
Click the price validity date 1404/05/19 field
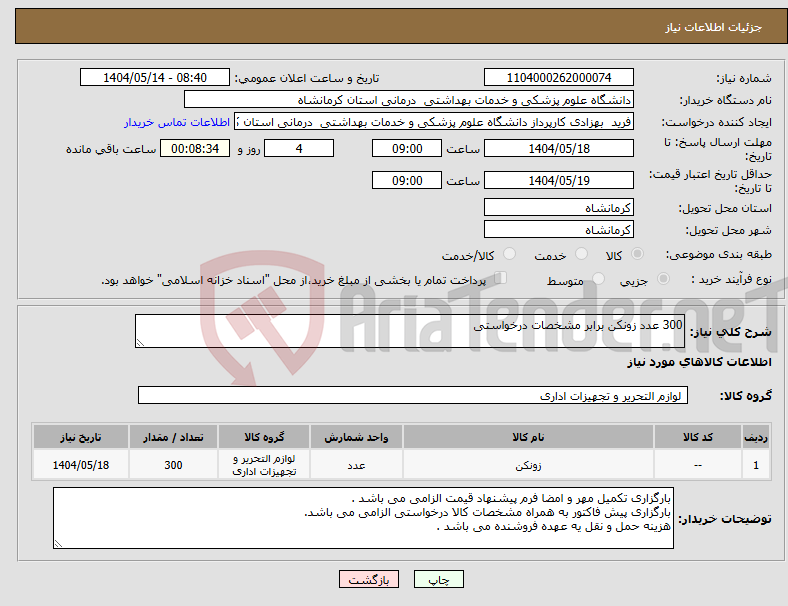(x=558, y=180)
